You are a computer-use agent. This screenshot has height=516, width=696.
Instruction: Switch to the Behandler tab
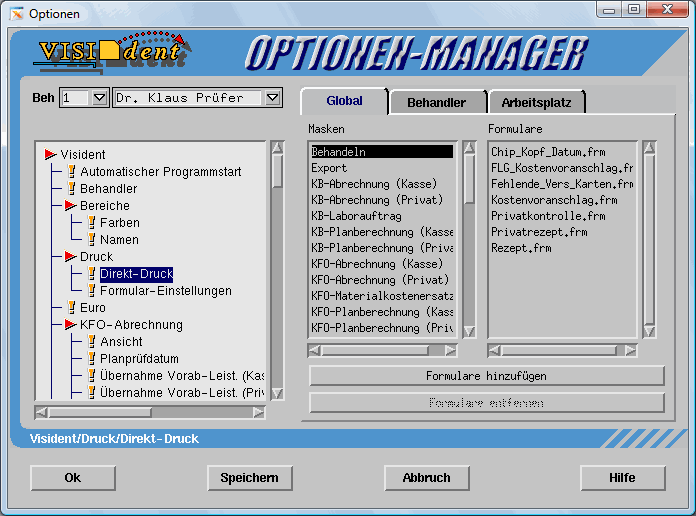[436, 103]
